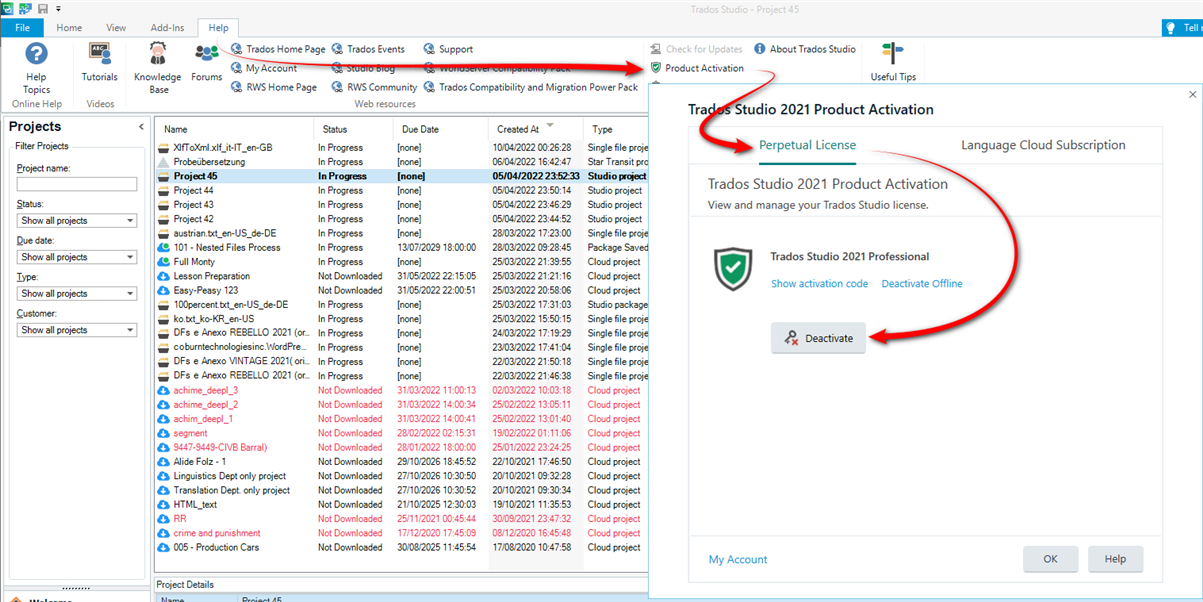Open Help Topics in the ribbon
This screenshot has width=1203, height=602.
36,68
